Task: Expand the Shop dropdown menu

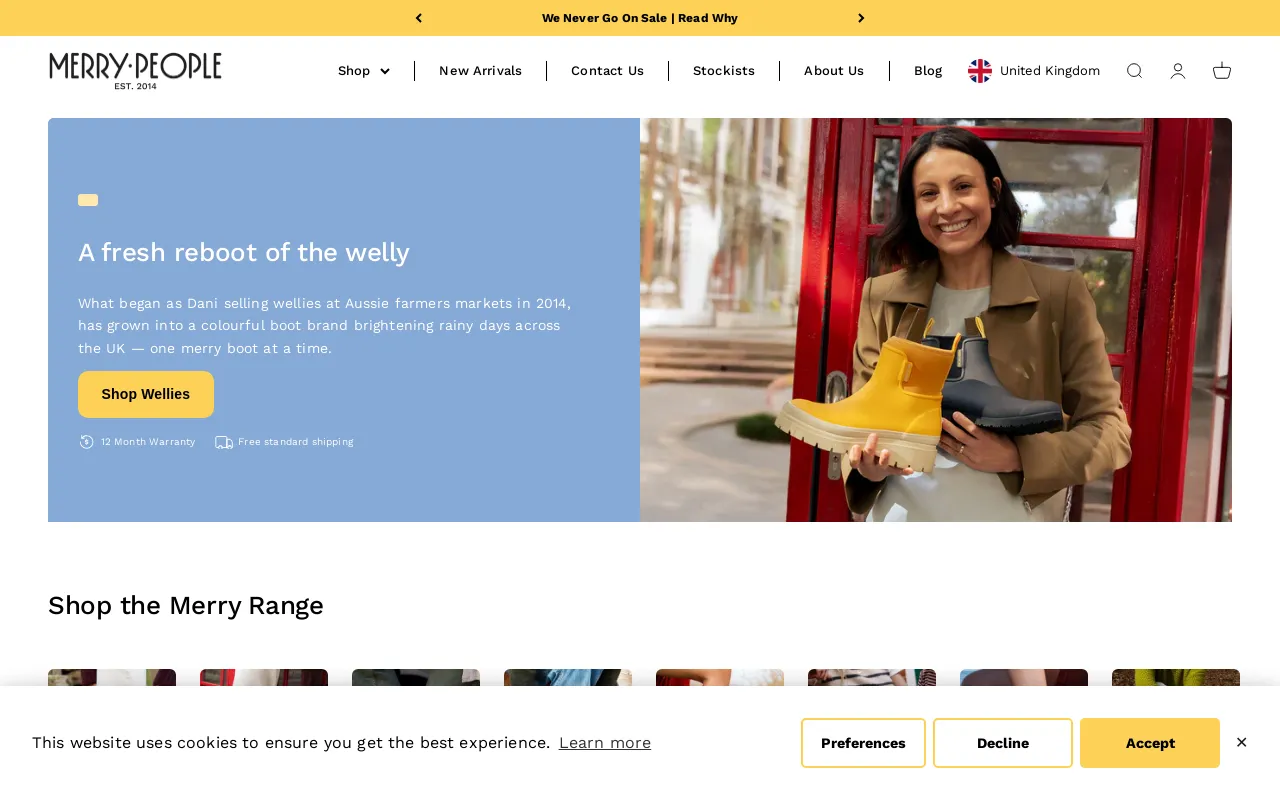Action: pyautogui.click(x=363, y=71)
